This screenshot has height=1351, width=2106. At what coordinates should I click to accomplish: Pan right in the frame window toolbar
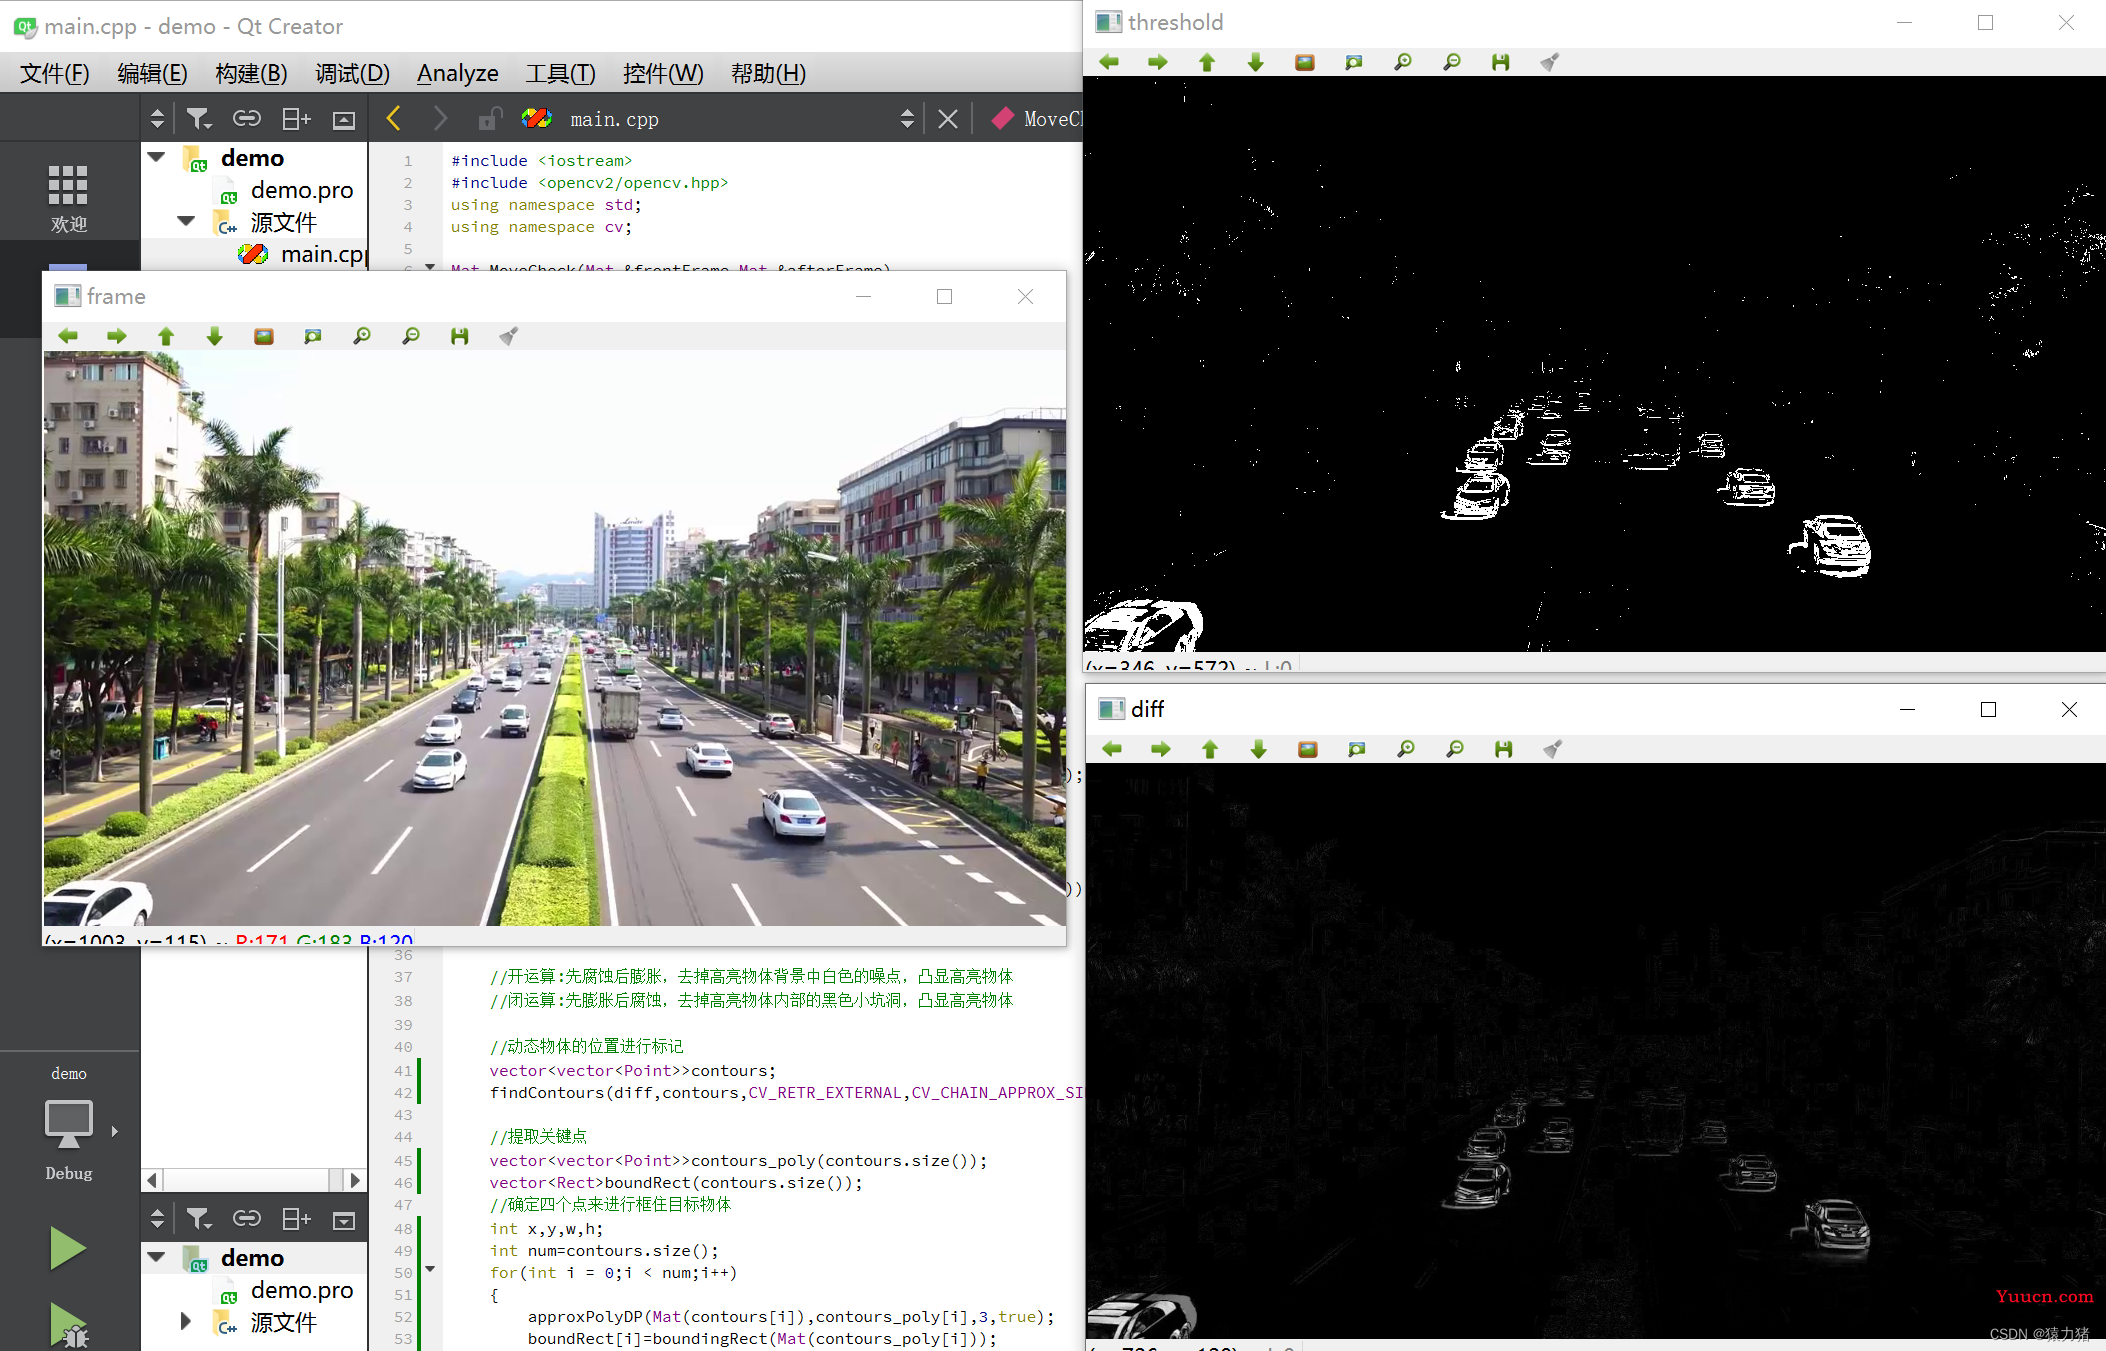(117, 336)
